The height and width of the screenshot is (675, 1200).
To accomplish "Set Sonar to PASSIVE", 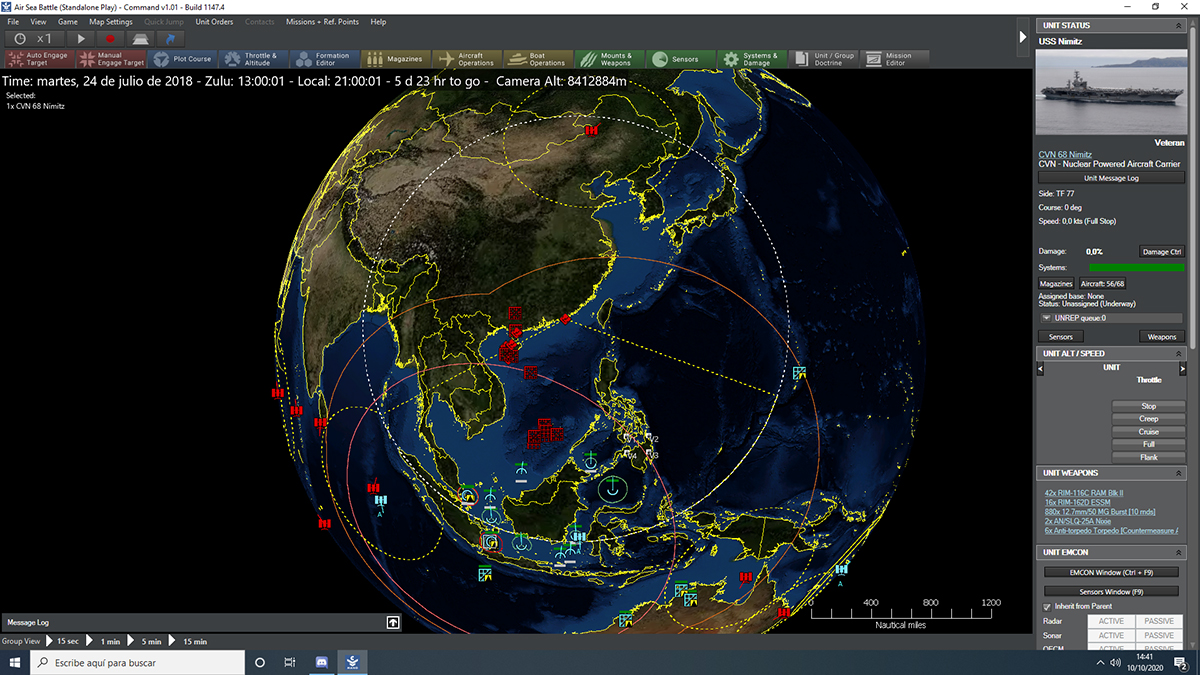I will (1159, 636).
